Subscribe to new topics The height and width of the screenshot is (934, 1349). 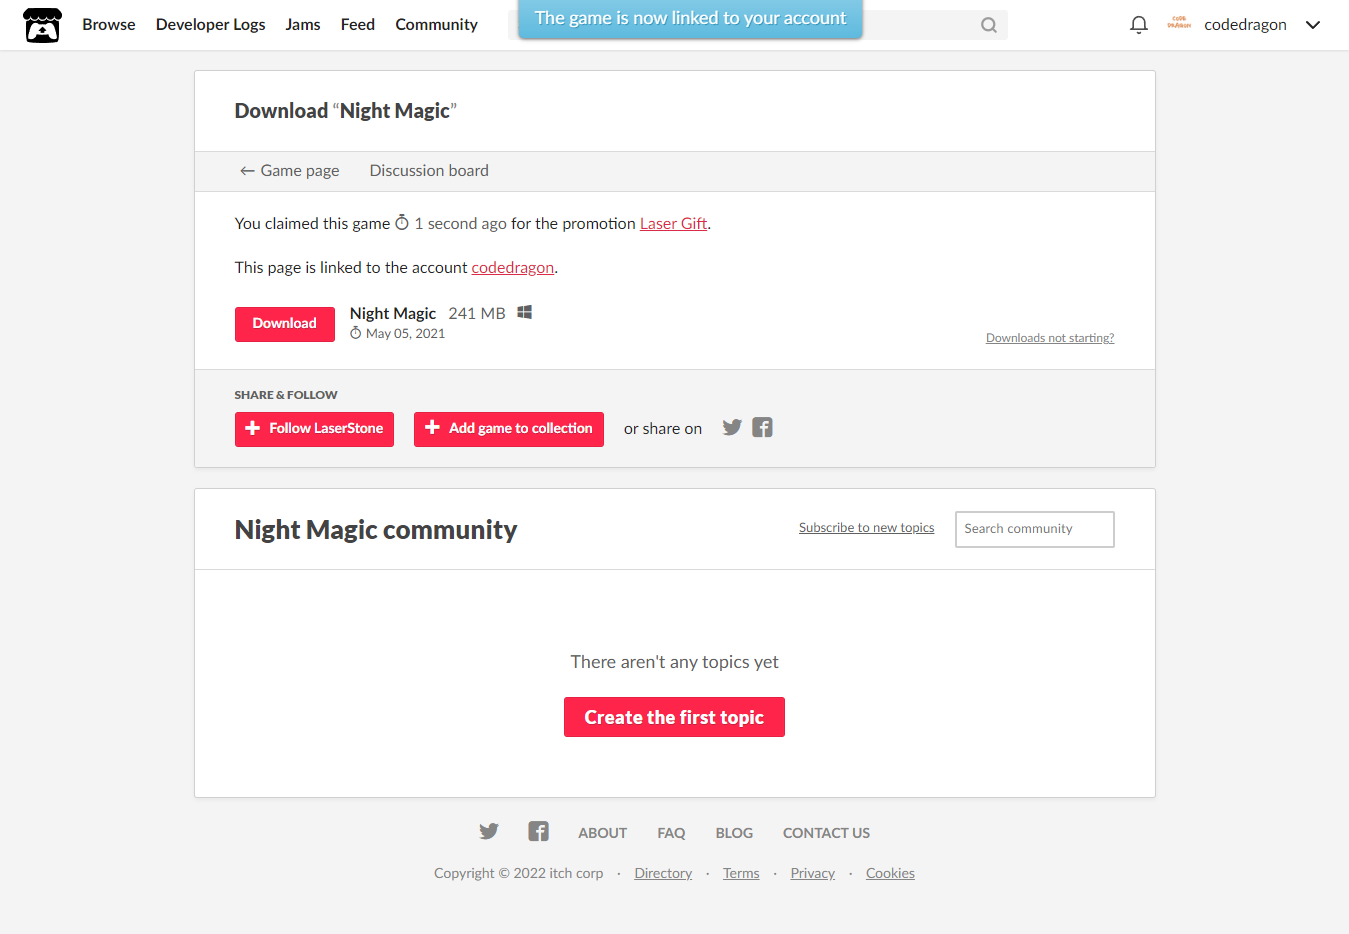(x=866, y=528)
